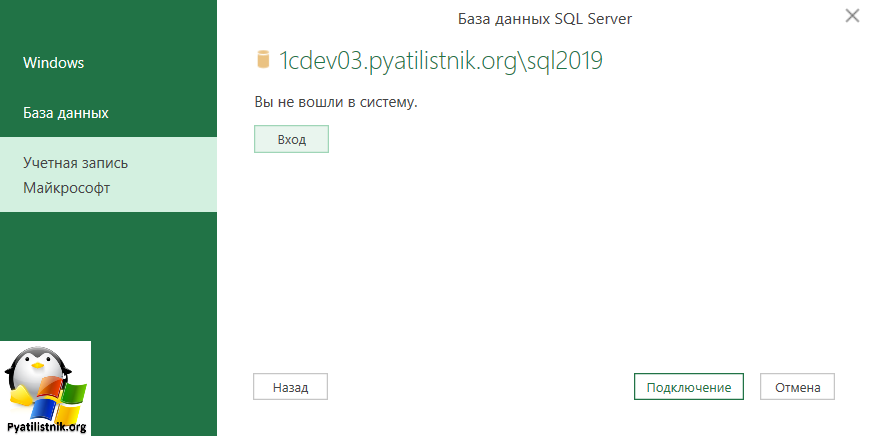Go back with the Назад button
The height and width of the screenshot is (436, 873).
click(x=290, y=387)
